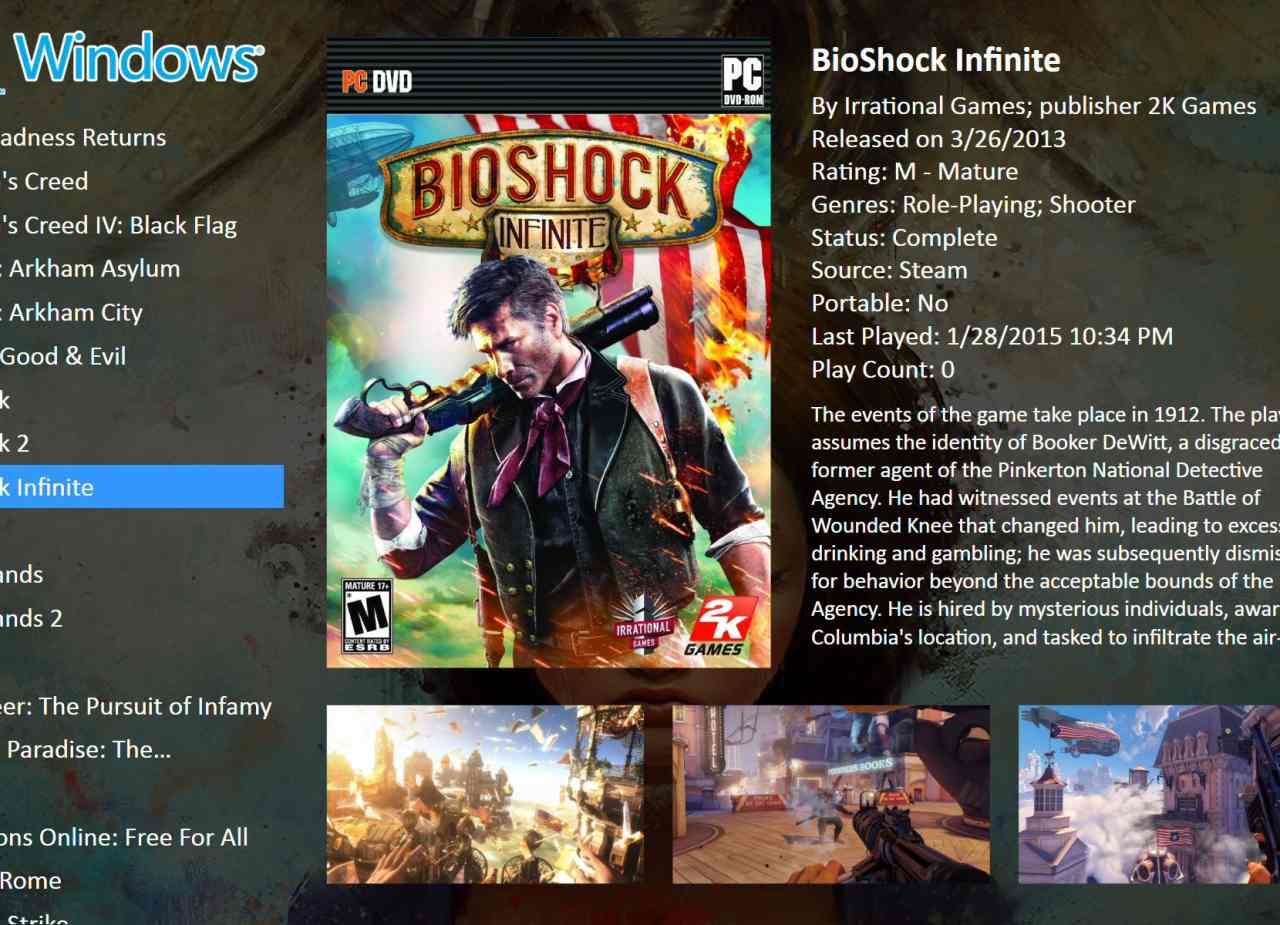This screenshot has width=1280, height=925.
Task: Open the BioShock Infinite box art cover
Action: [548, 353]
